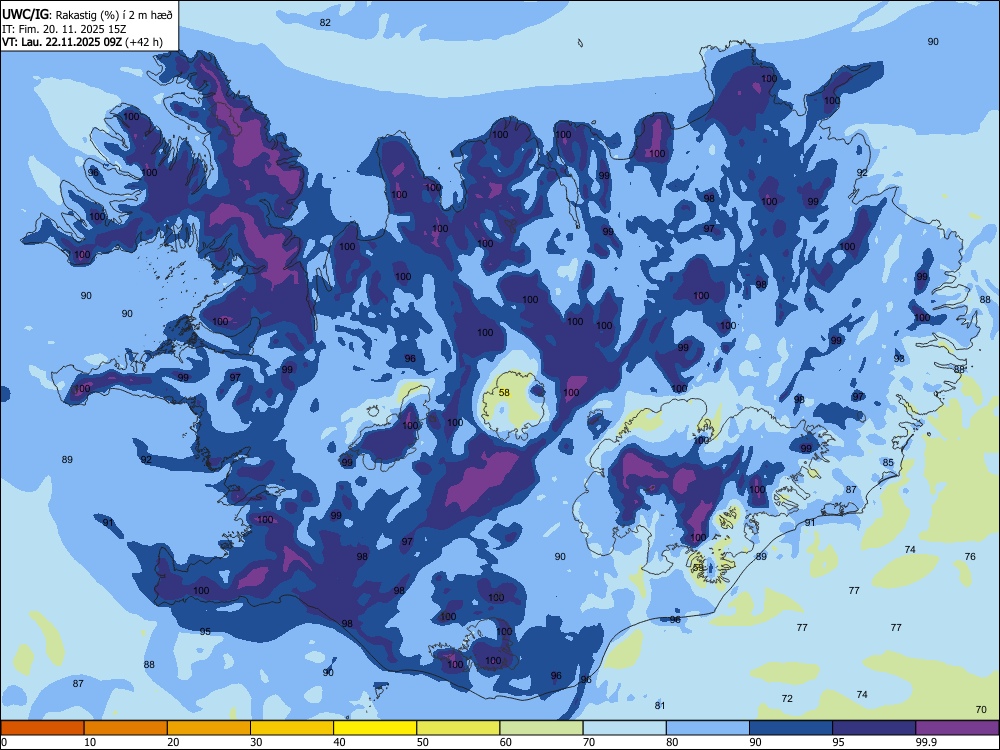Choose the 60–70 light green legend swatch

[x=541, y=728]
